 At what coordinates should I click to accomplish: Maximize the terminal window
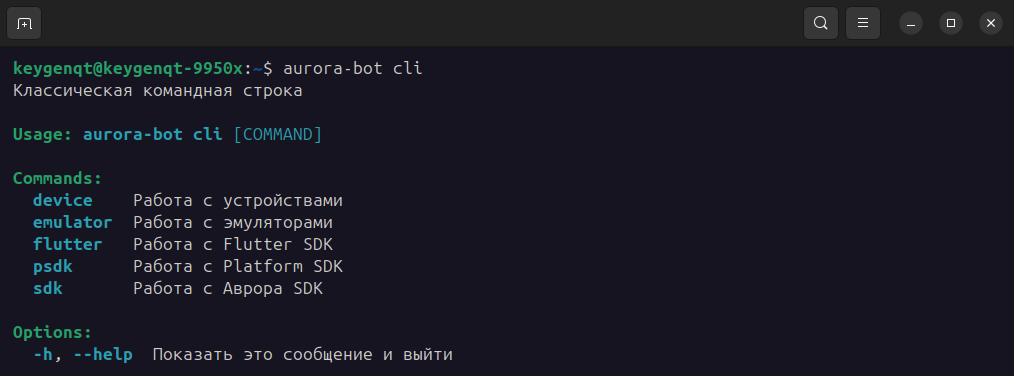(x=951, y=23)
